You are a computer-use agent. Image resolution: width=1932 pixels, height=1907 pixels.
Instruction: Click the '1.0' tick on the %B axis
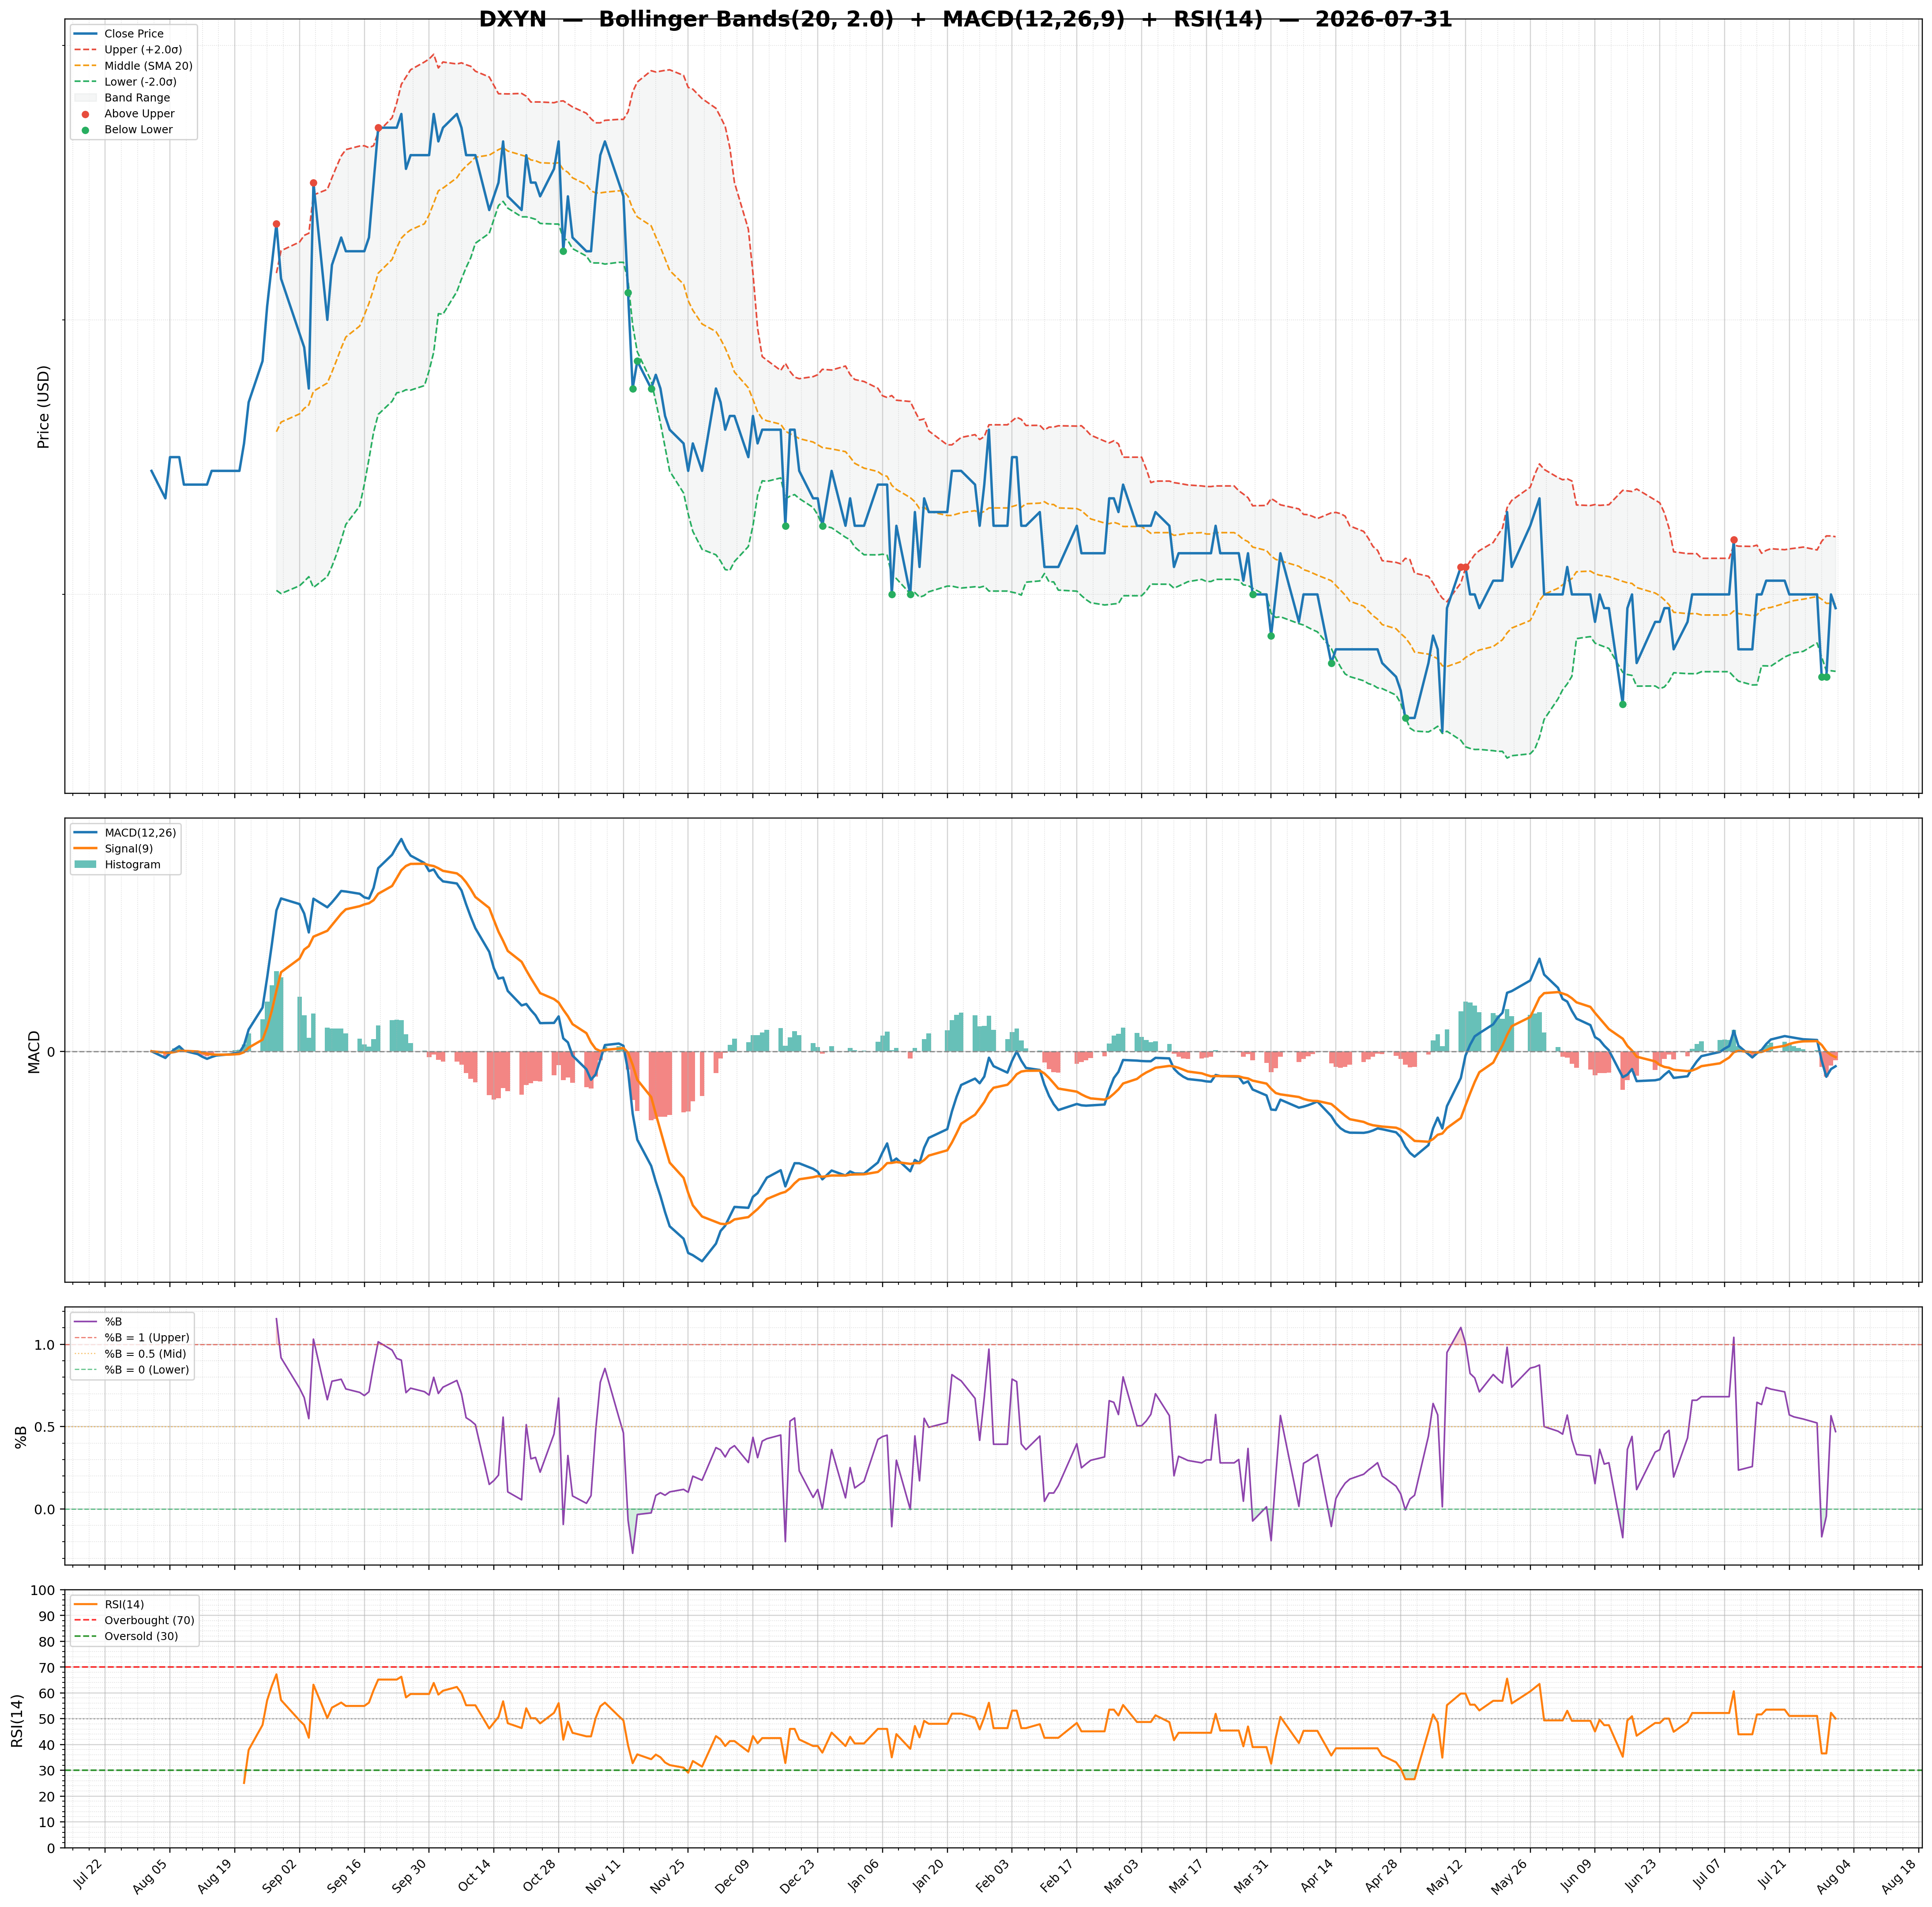(44, 1345)
